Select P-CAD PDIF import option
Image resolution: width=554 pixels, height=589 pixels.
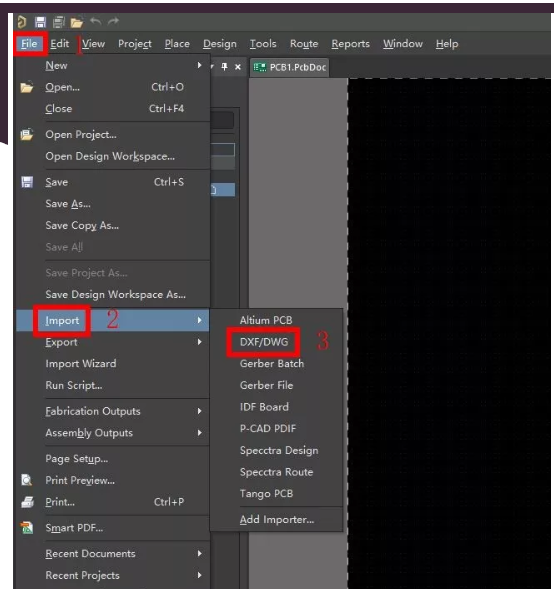point(276,429)
